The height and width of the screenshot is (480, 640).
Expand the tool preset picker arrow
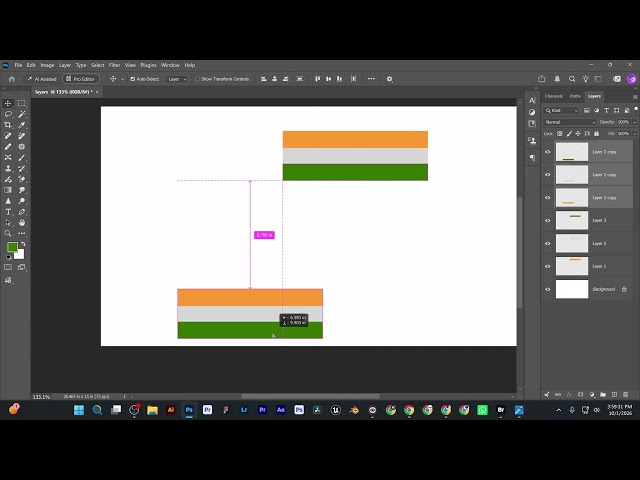click(x=122, y=79)
